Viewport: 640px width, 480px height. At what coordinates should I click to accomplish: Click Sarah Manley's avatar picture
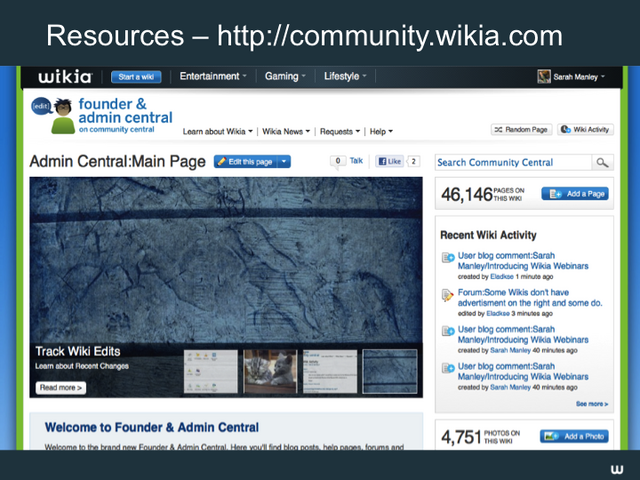[544, 76]
